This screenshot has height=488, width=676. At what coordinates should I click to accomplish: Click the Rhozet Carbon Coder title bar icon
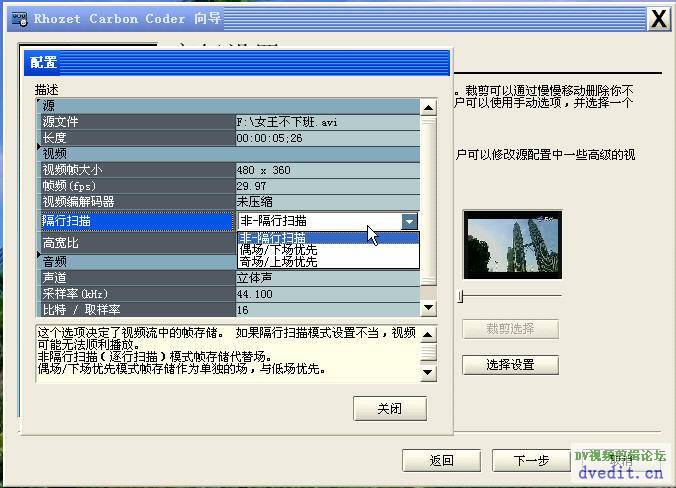[x=19, y=19]
